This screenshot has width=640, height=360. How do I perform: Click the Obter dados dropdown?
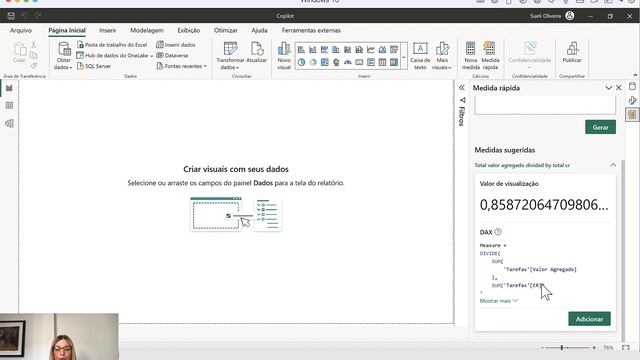pyautogui.click(x=63, y=55)
